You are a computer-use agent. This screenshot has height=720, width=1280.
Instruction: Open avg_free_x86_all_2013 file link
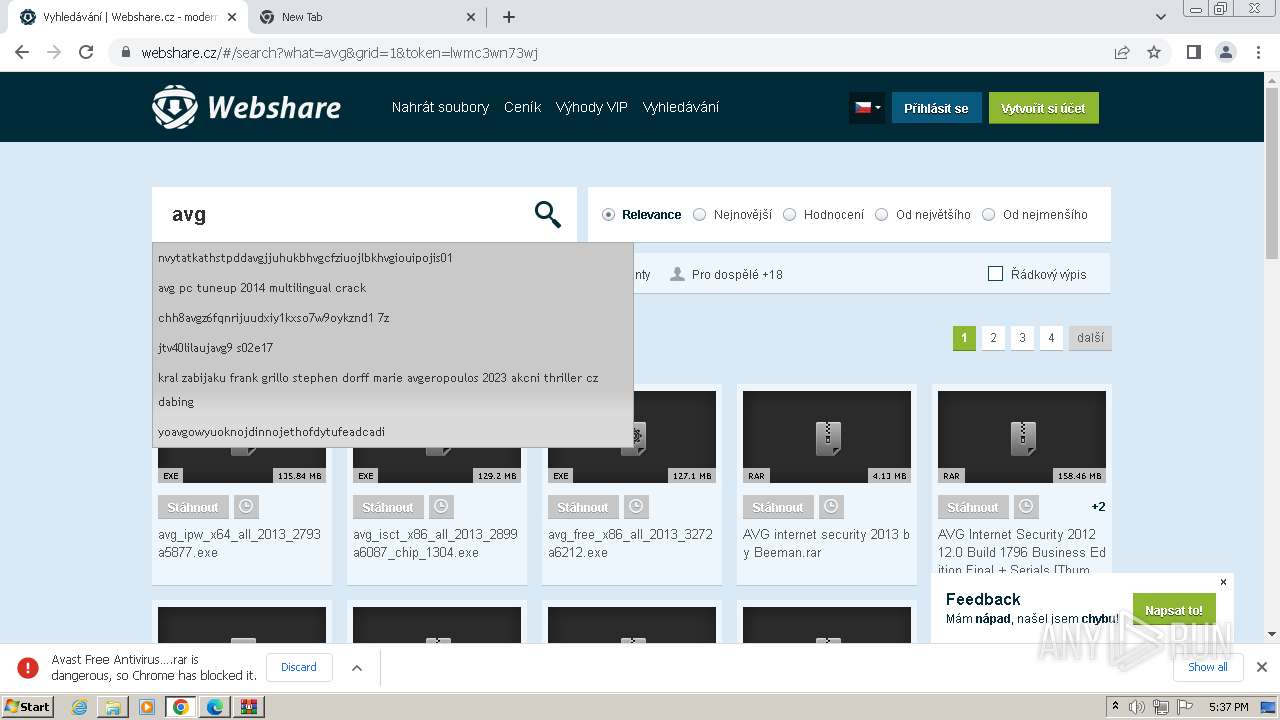(x=630, y=543)
